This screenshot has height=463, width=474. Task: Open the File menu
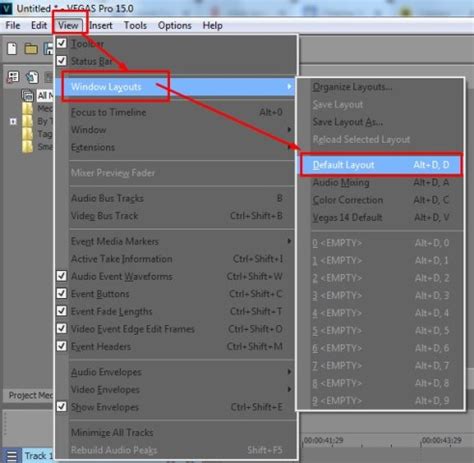pos(13,25)
